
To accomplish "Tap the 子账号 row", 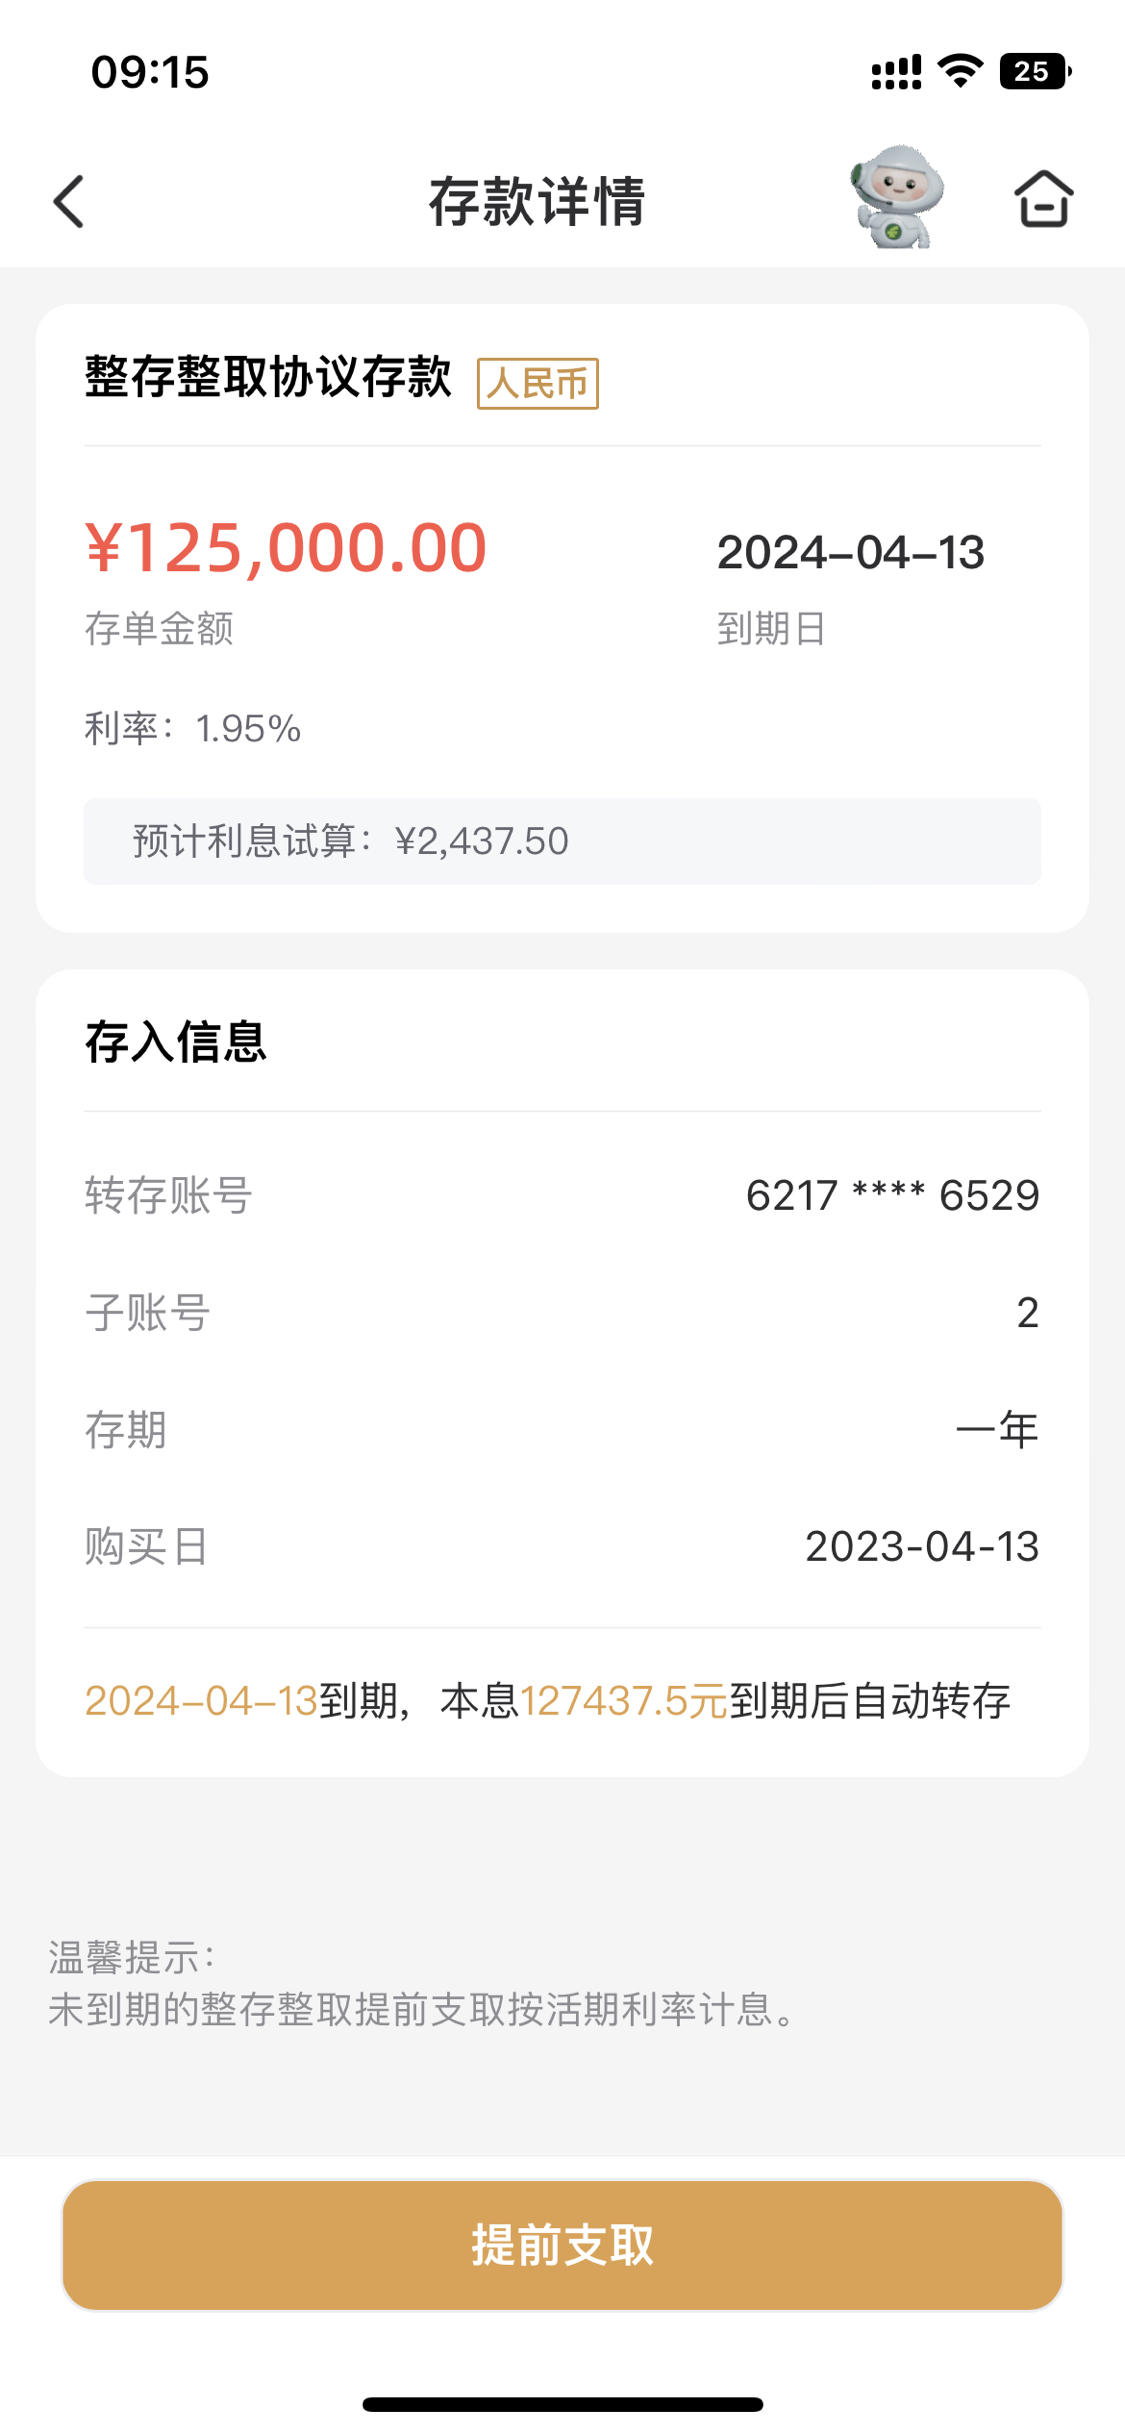I will point(562,1312).
